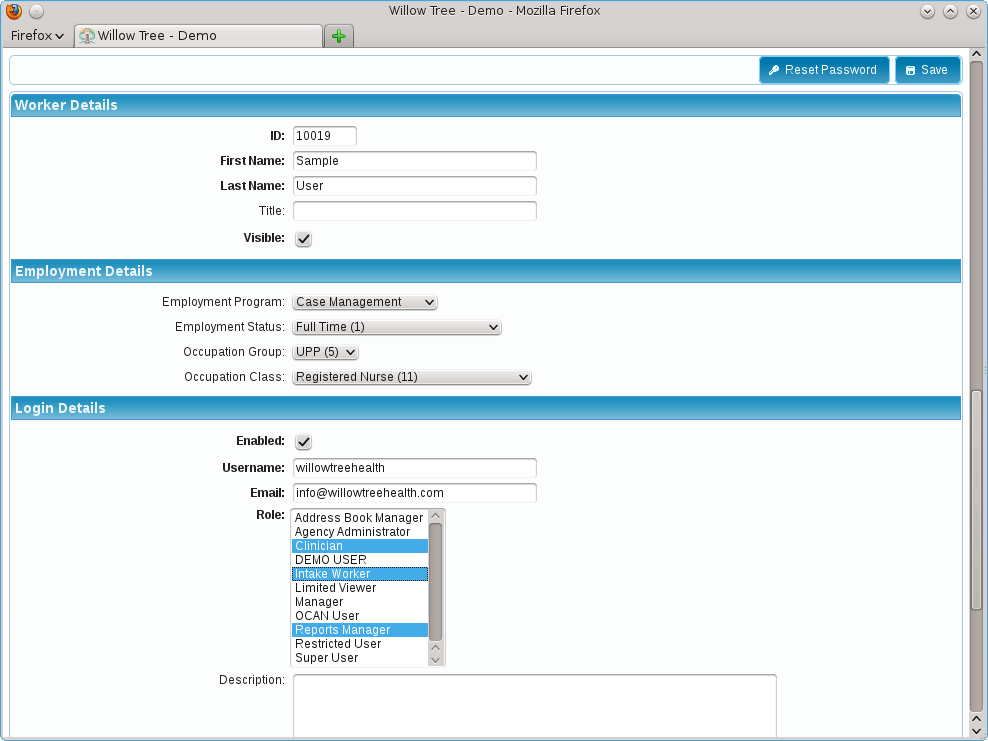Open a new tab with the green plus

(339, 36)
